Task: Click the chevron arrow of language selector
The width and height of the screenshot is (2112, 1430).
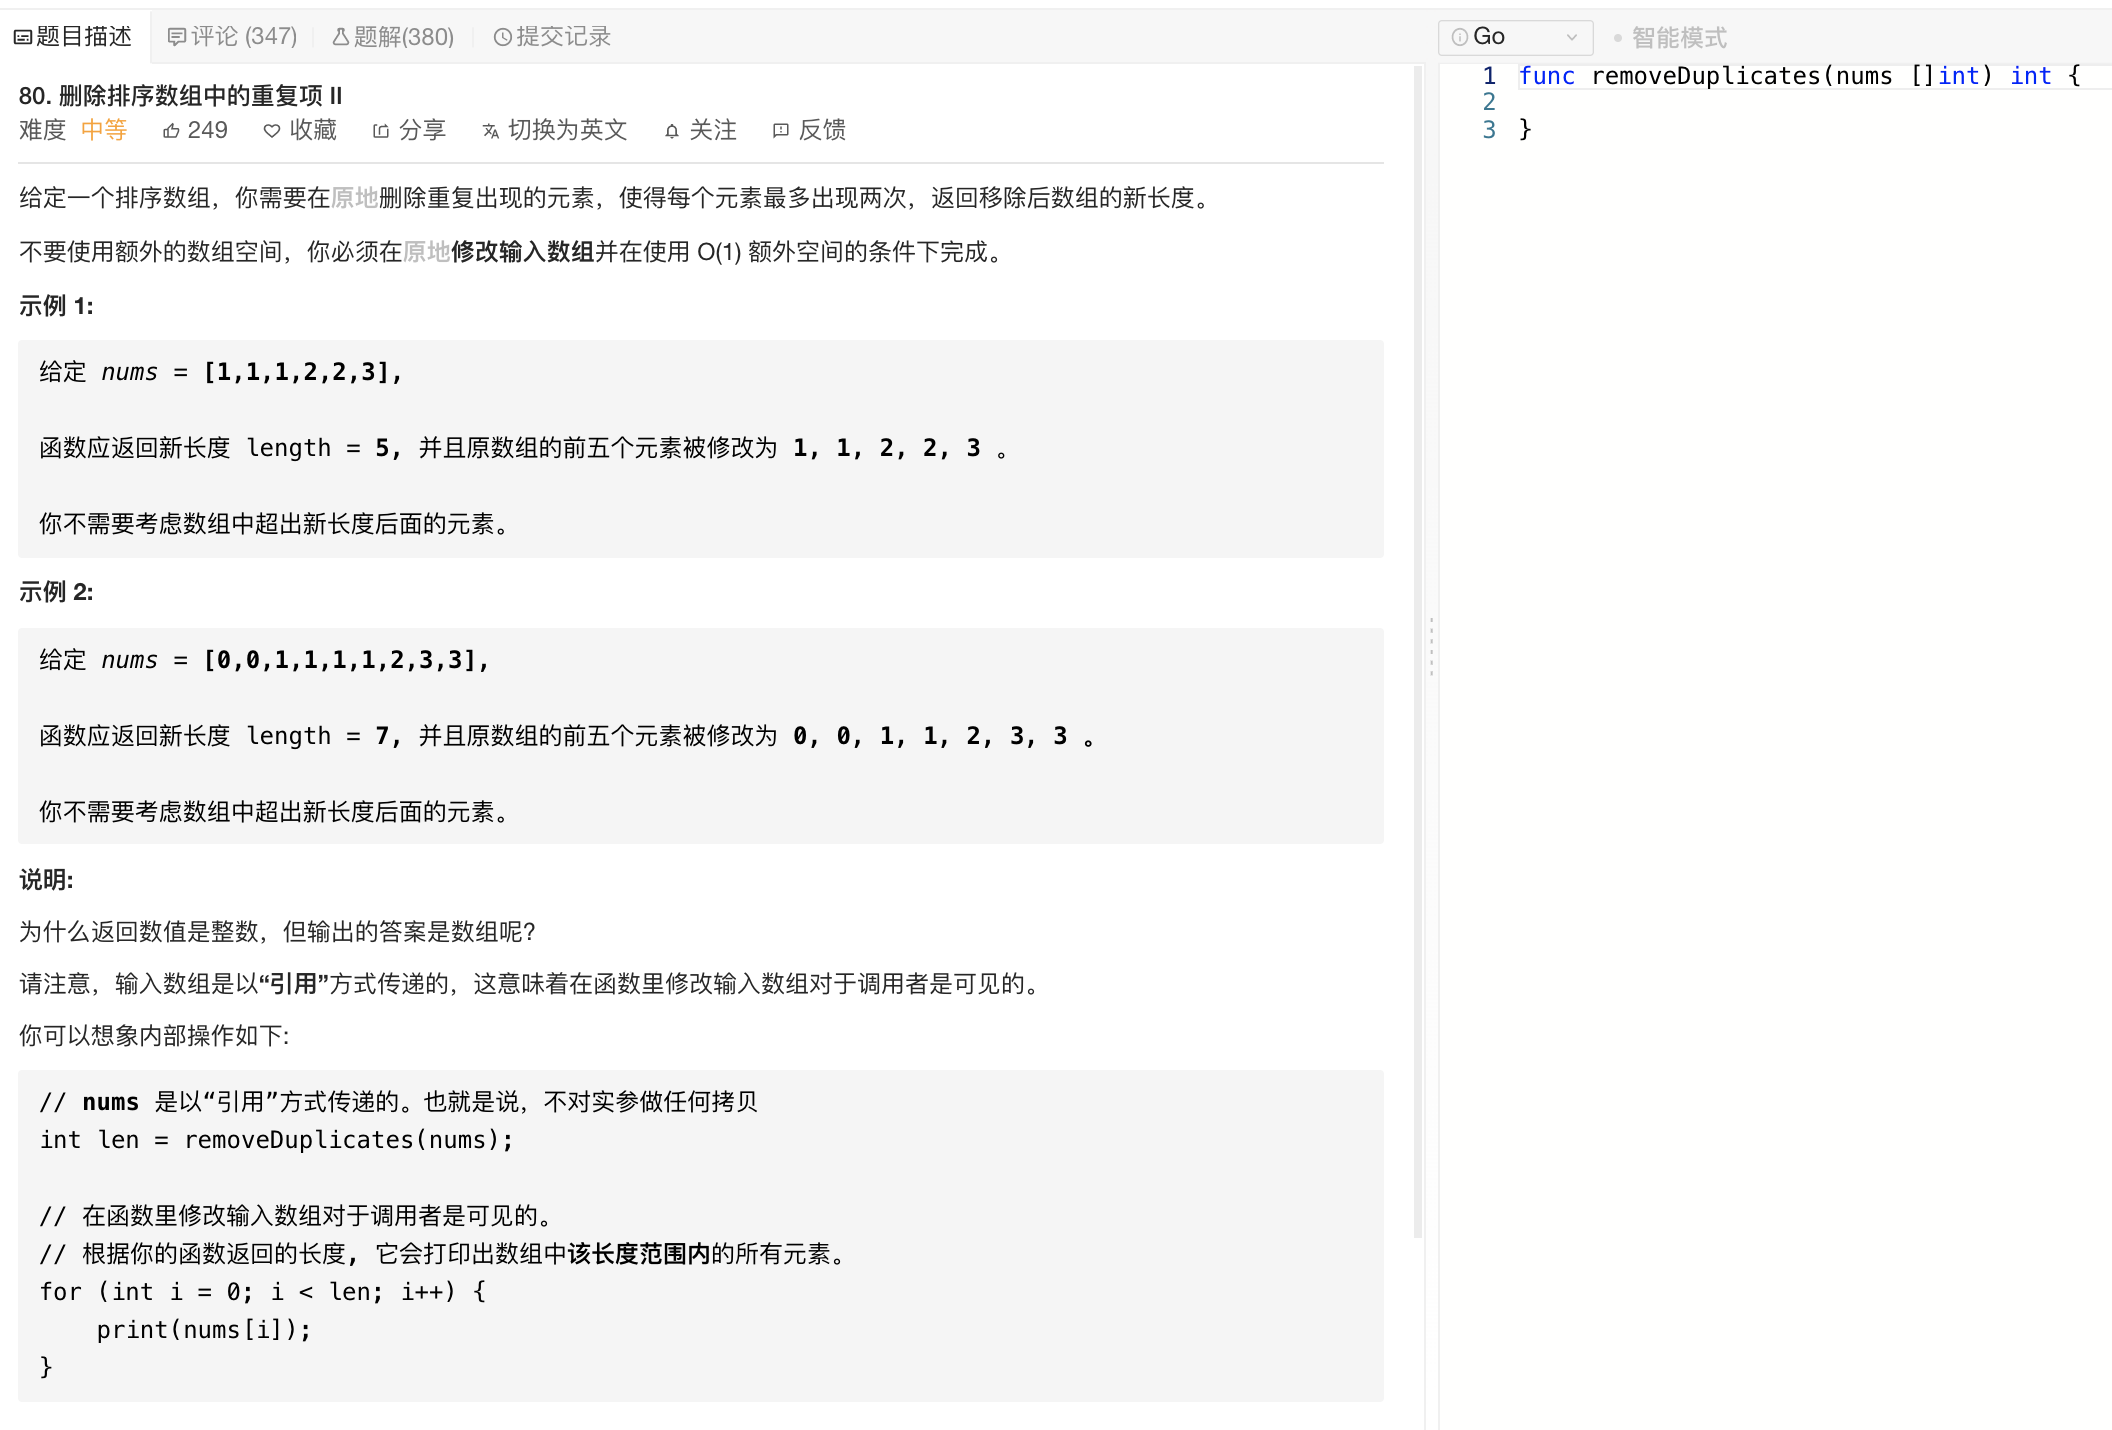Action: click(x=1572, y=38)
